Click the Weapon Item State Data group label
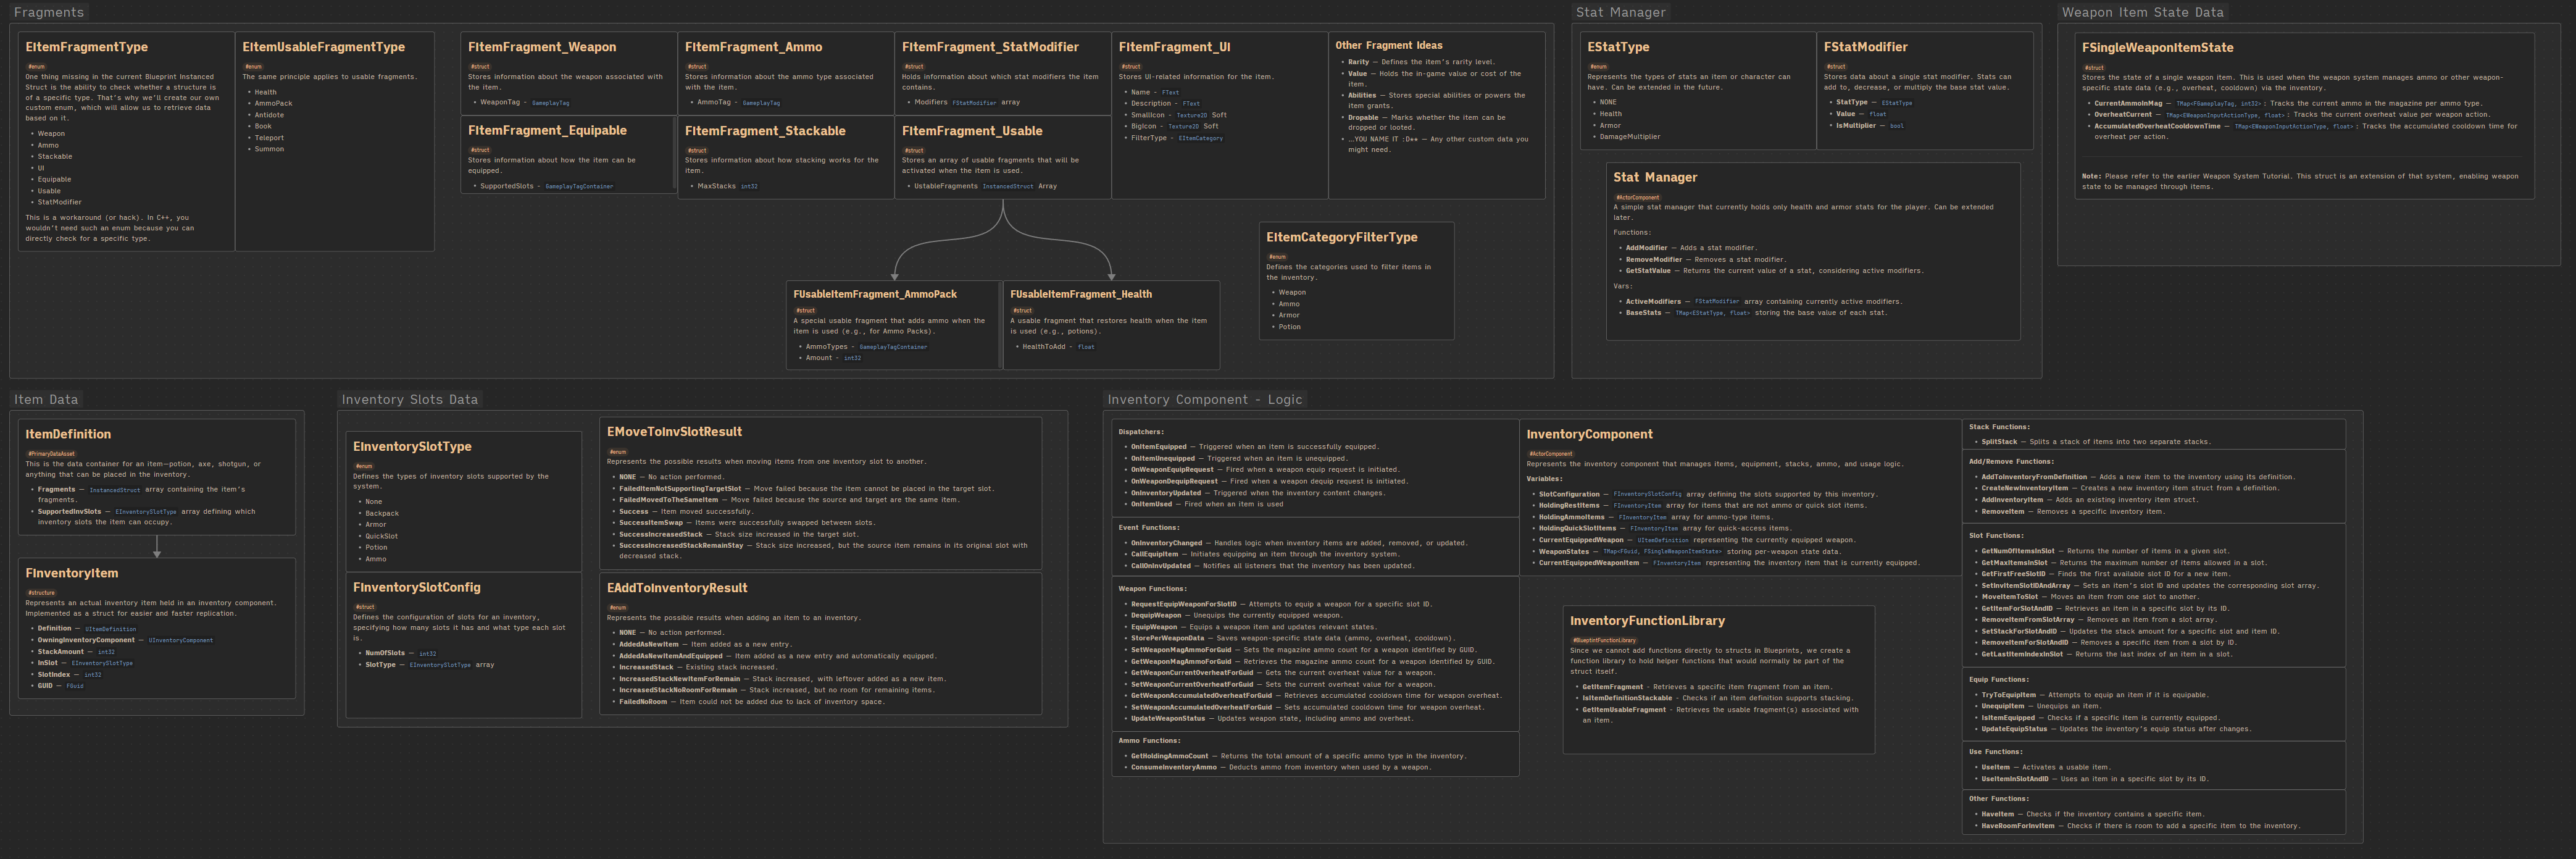The width and height of the screenshot is (2576, 859). (2142, 12)
